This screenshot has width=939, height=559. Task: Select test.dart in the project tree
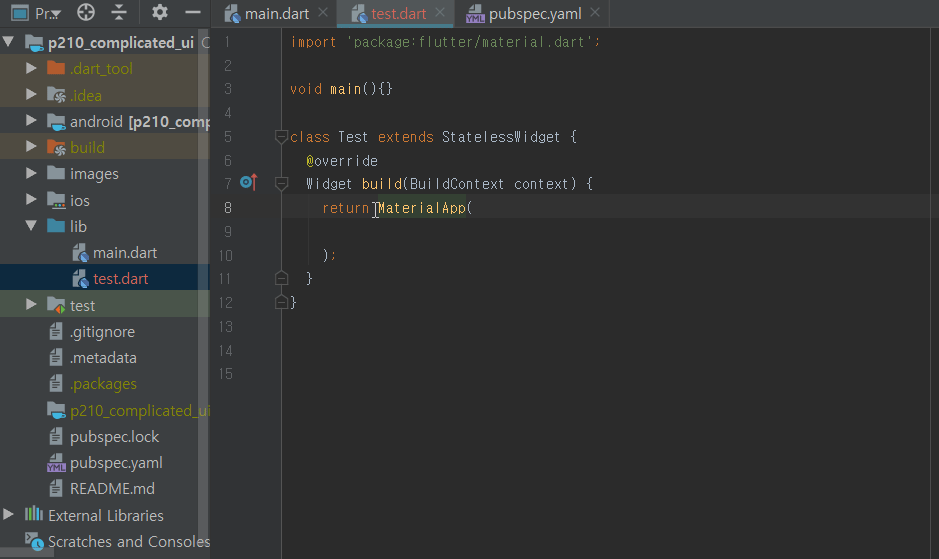[x=120, y=279]
